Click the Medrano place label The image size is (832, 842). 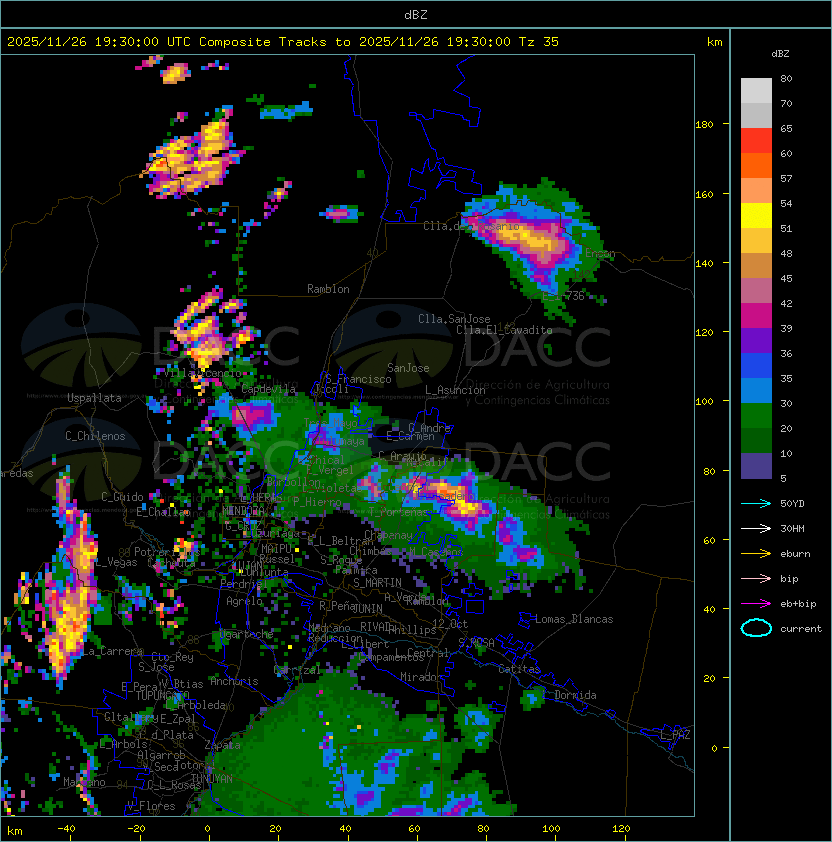(329, 628)
